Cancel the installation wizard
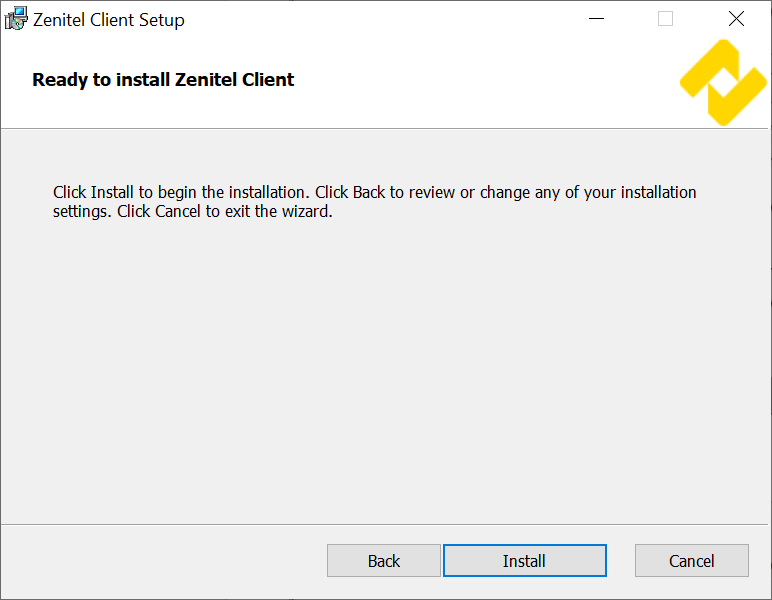 692,561
